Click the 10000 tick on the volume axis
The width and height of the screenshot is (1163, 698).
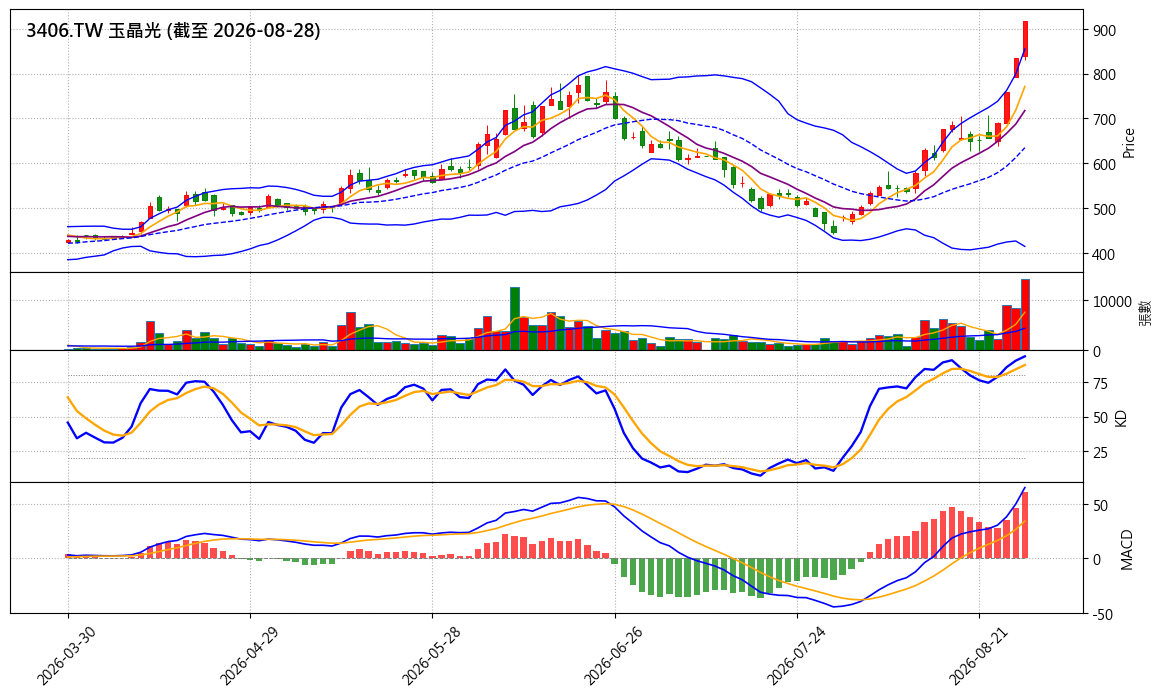coord(1112,302)
